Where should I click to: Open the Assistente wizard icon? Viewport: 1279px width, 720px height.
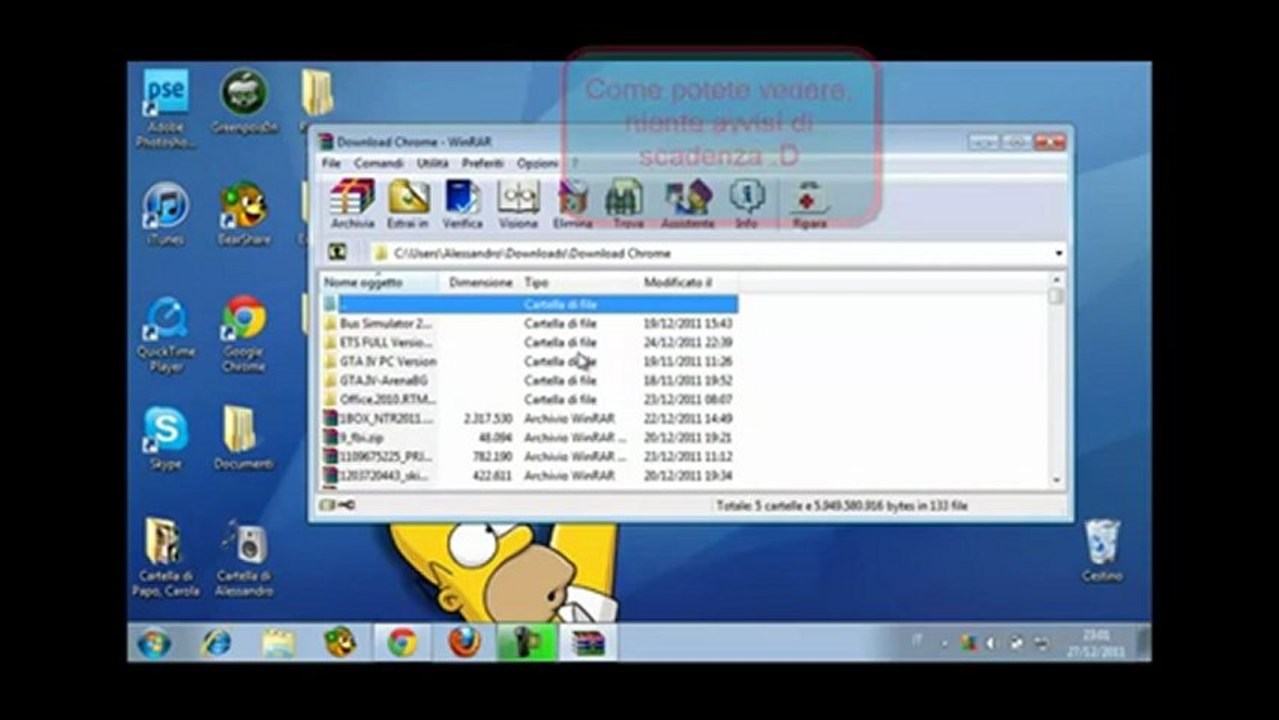[688, 204]
